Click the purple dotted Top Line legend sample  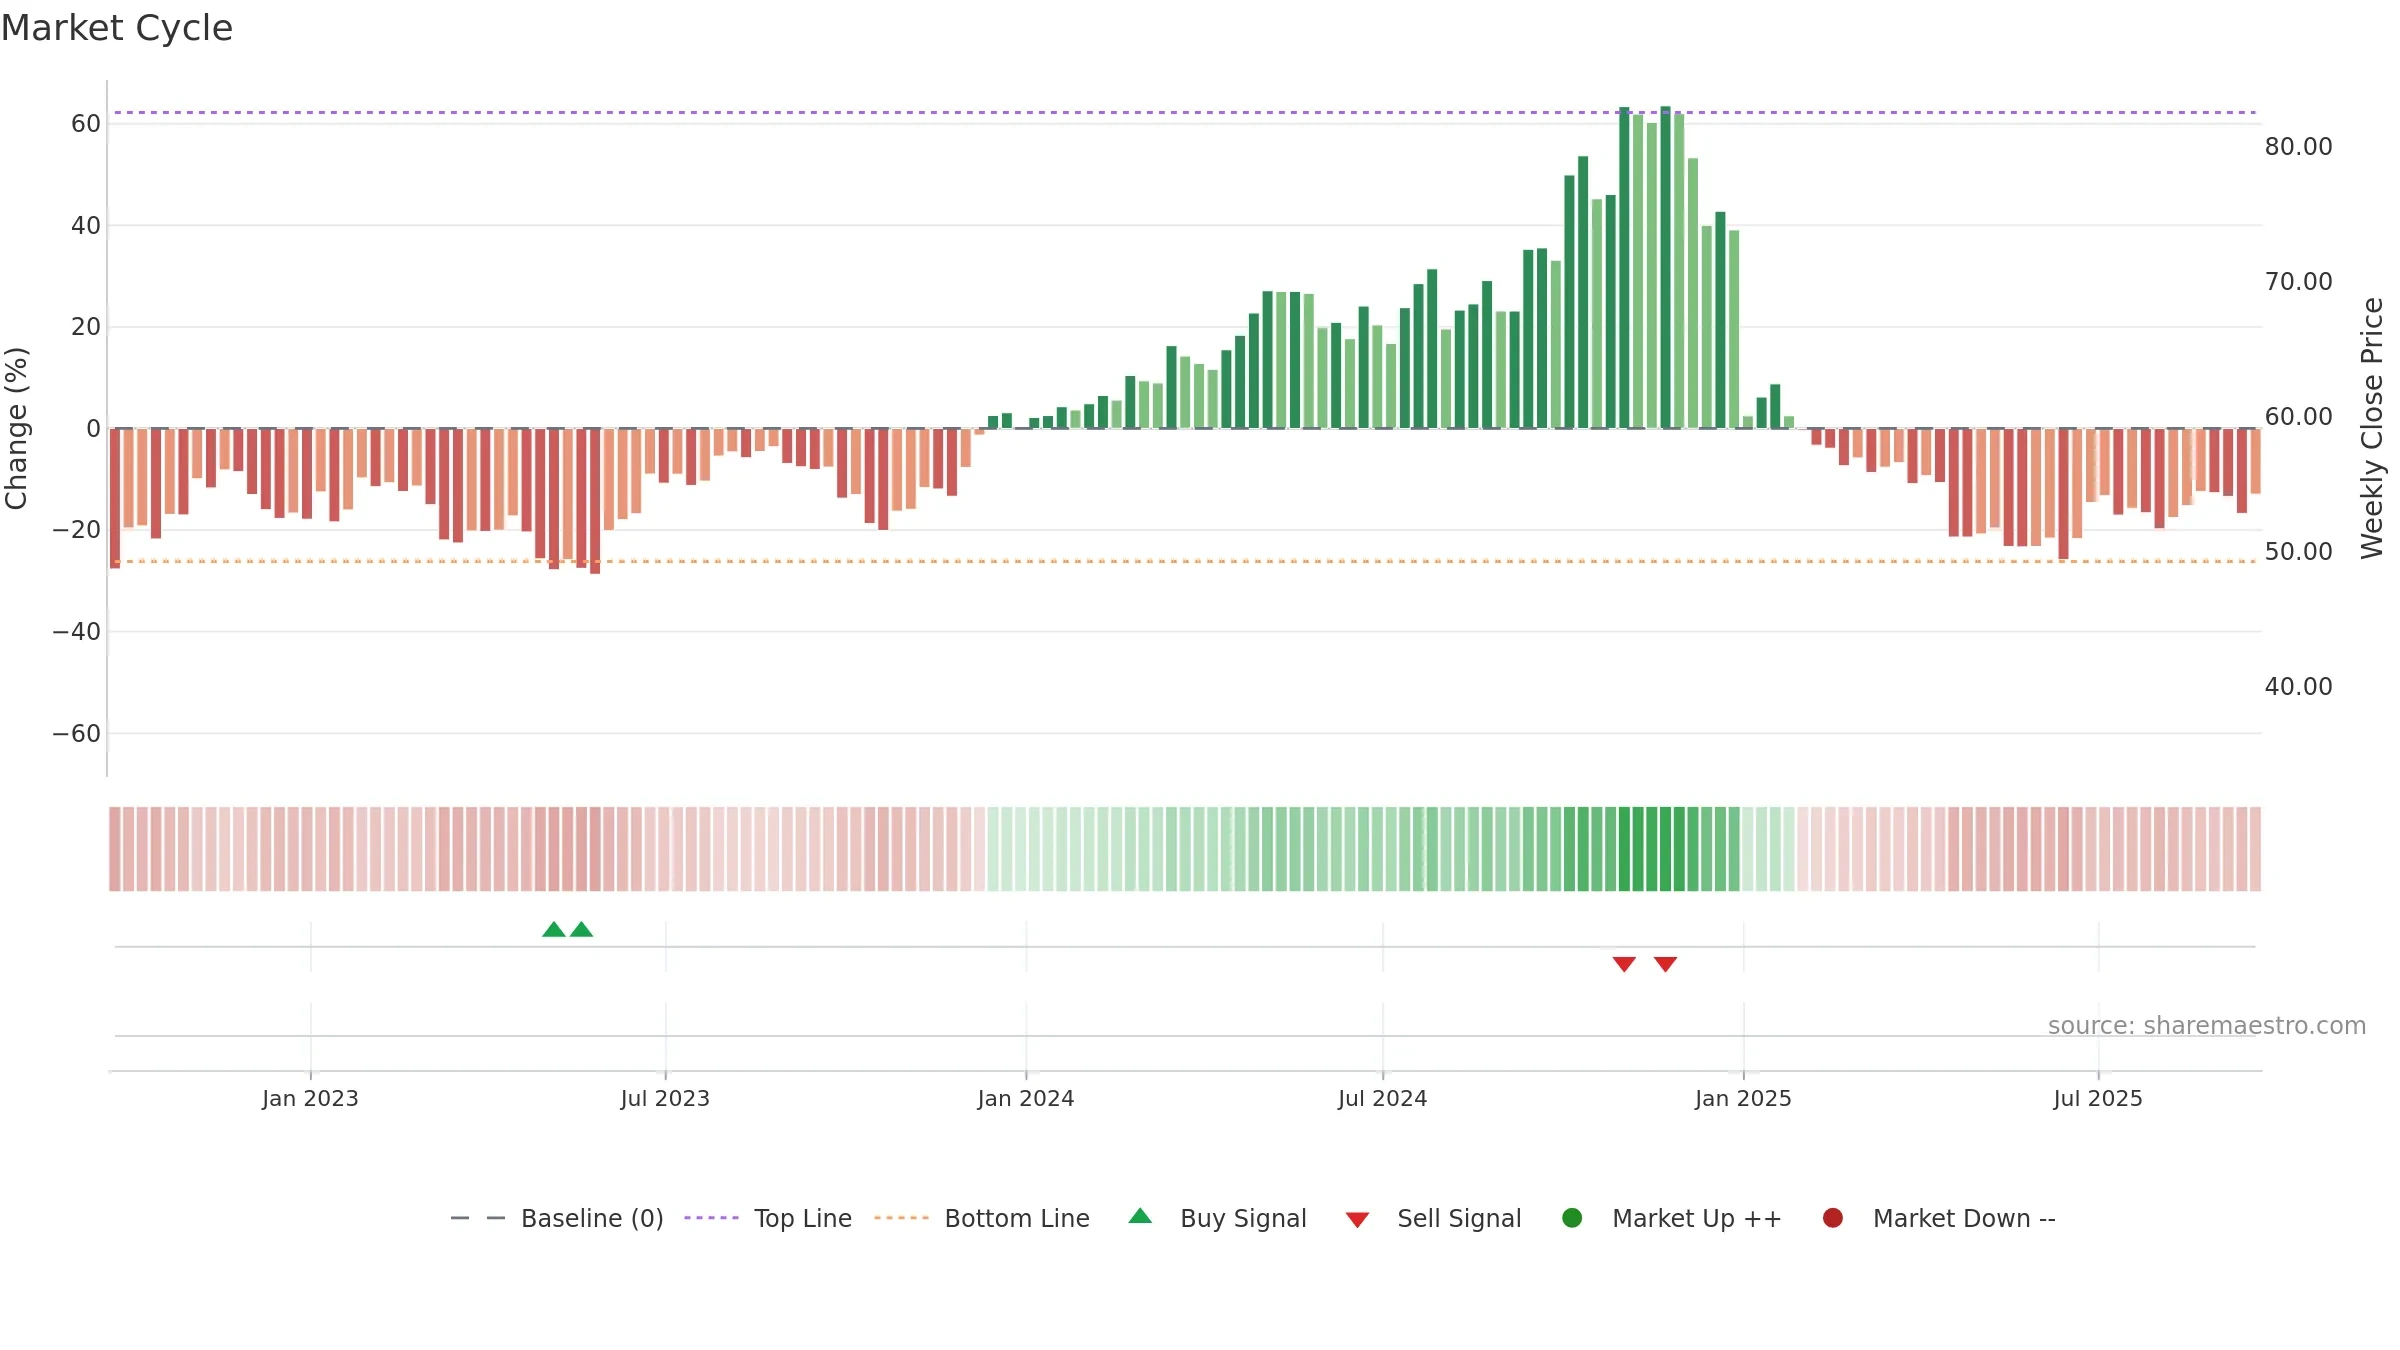click(711, 1218)
